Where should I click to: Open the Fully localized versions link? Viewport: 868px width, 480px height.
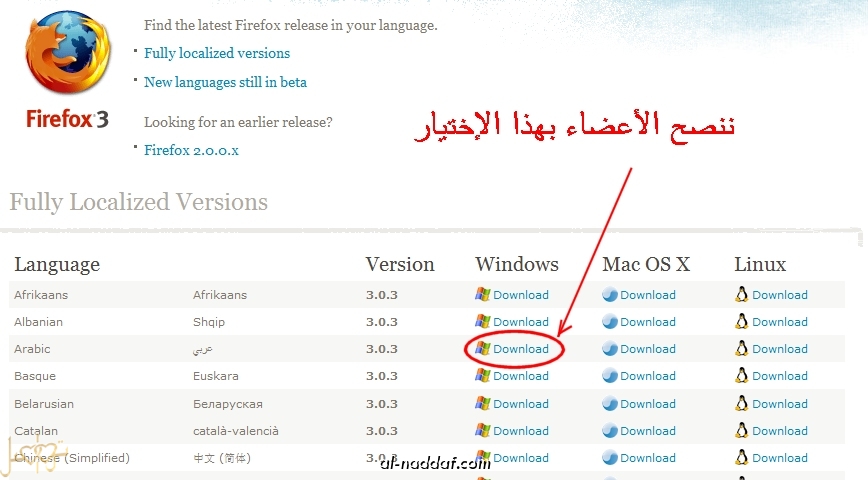tap(217, 53)
